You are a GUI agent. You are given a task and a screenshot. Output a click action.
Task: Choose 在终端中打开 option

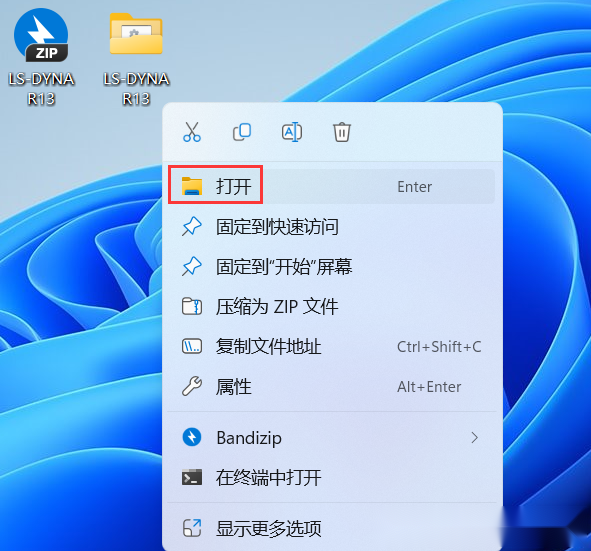331,478
